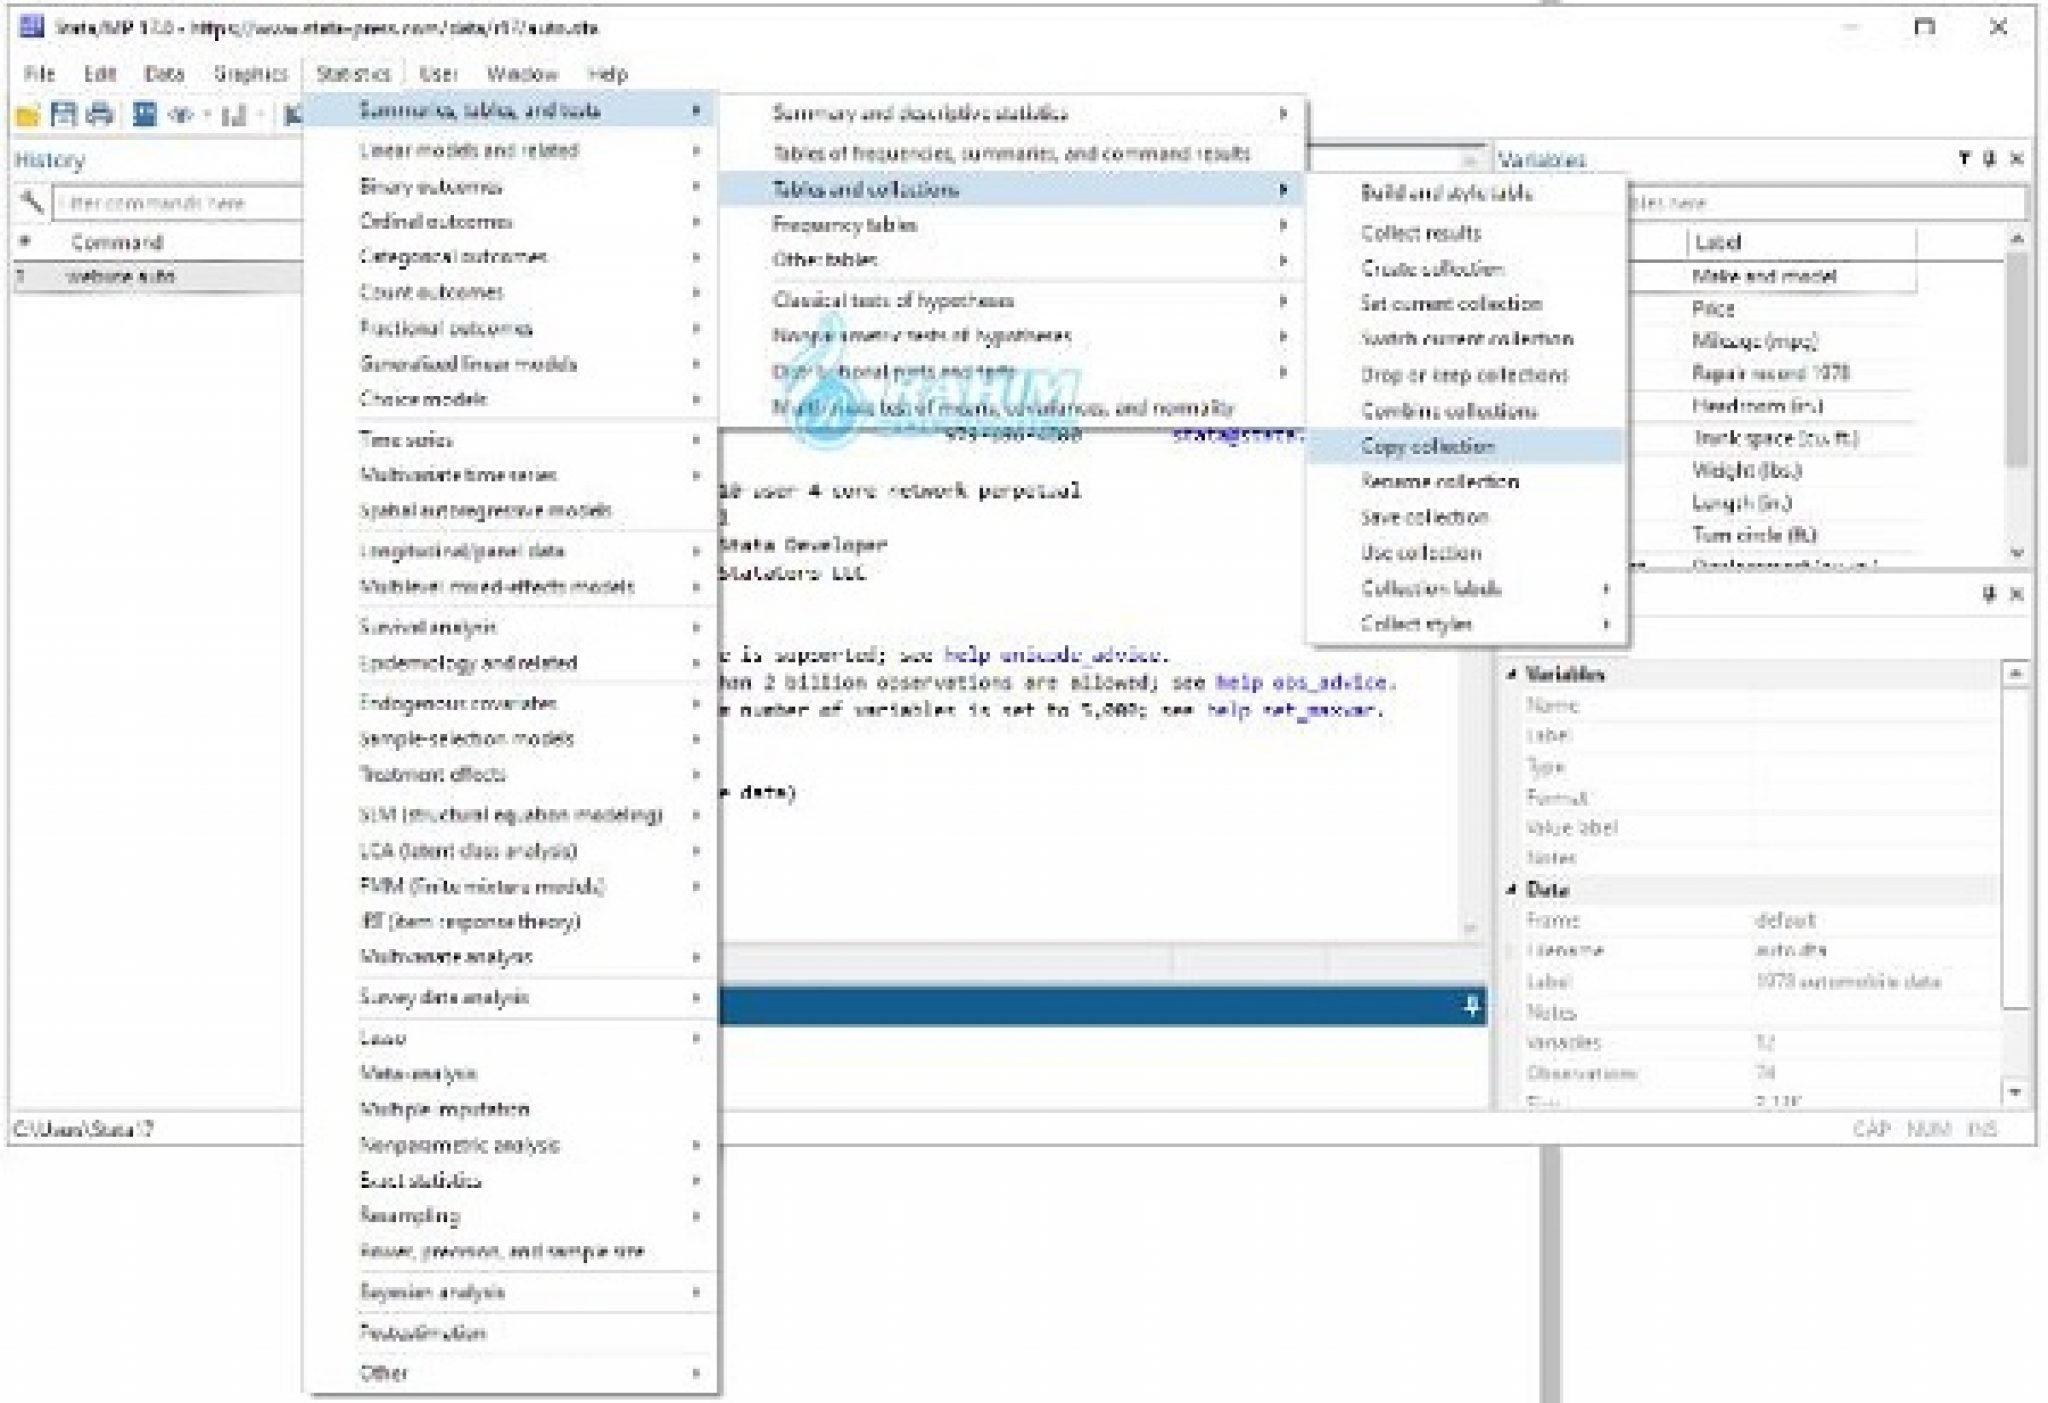The width and height of the screenshot is (2048, 1403).
Task: Select the Copy collection menu entry
Action: point(1428,447)
